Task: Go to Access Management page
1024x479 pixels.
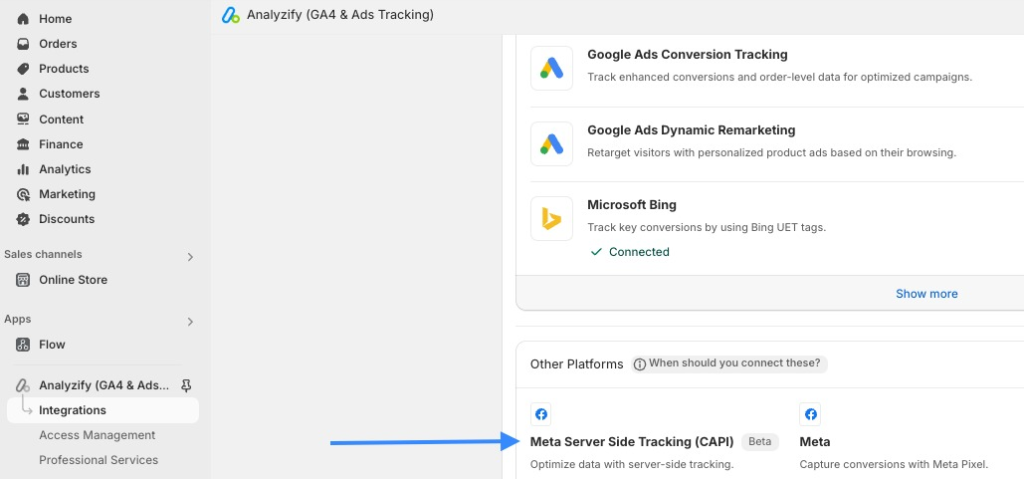Action: coord(97,435)
